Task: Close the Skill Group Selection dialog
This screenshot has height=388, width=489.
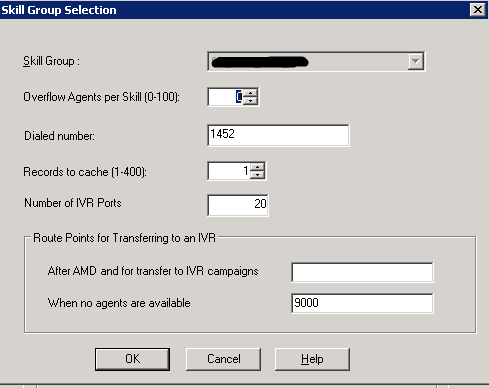Action: tap(477, 10)
